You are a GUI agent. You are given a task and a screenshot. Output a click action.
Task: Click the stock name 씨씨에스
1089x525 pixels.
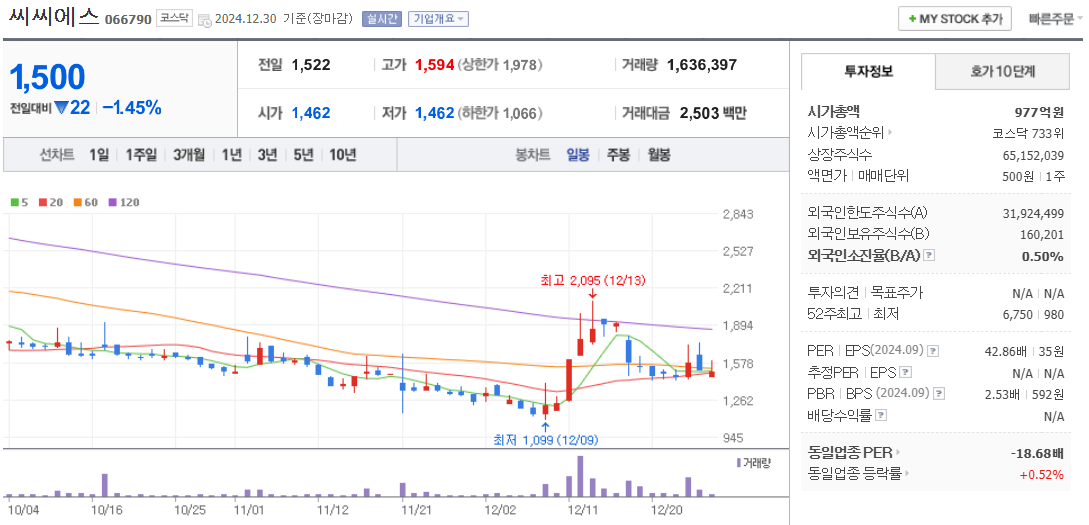[54, 17]
